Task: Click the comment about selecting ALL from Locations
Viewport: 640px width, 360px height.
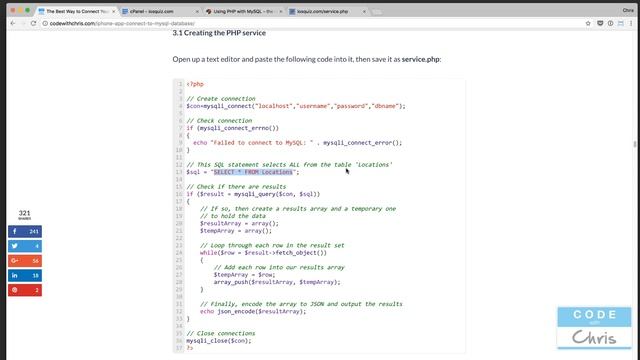Action: click(289, 165)
